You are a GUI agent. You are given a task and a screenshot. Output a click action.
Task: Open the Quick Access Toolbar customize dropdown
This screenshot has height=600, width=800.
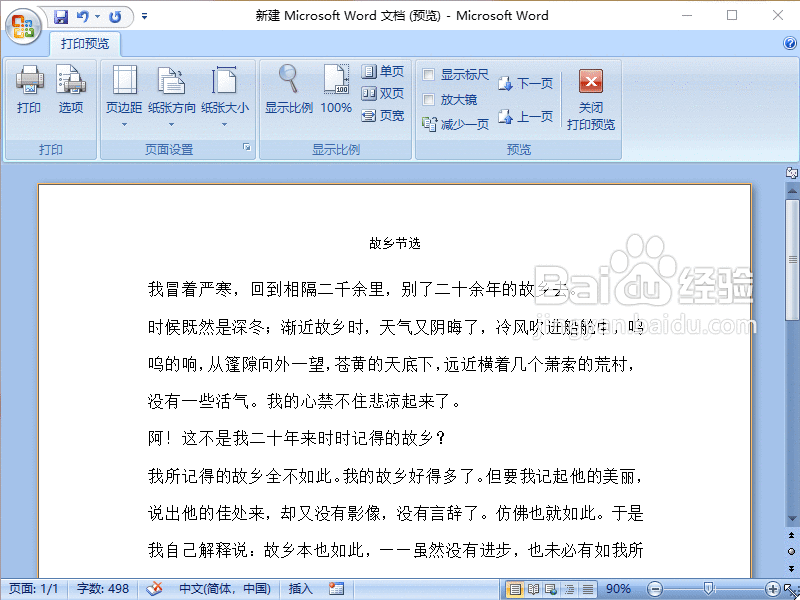pyautogui.click(x=142, y=16)
